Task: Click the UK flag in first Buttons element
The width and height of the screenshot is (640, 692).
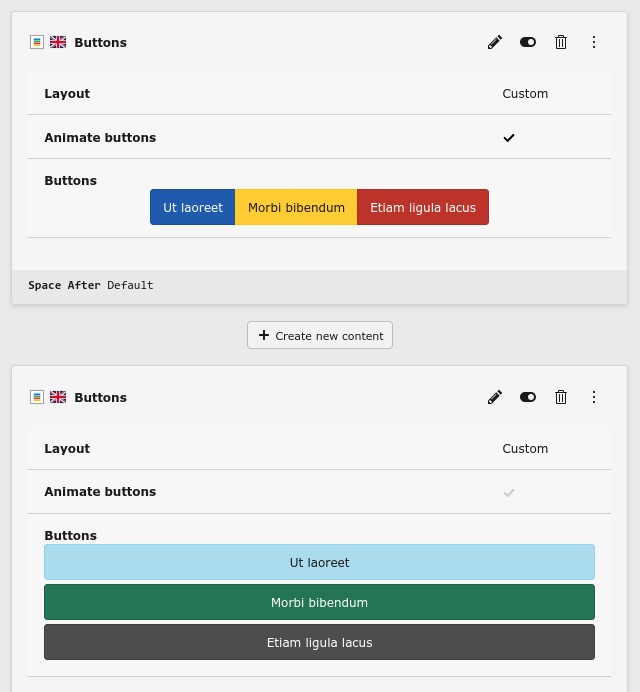Action: coord(58,42)
